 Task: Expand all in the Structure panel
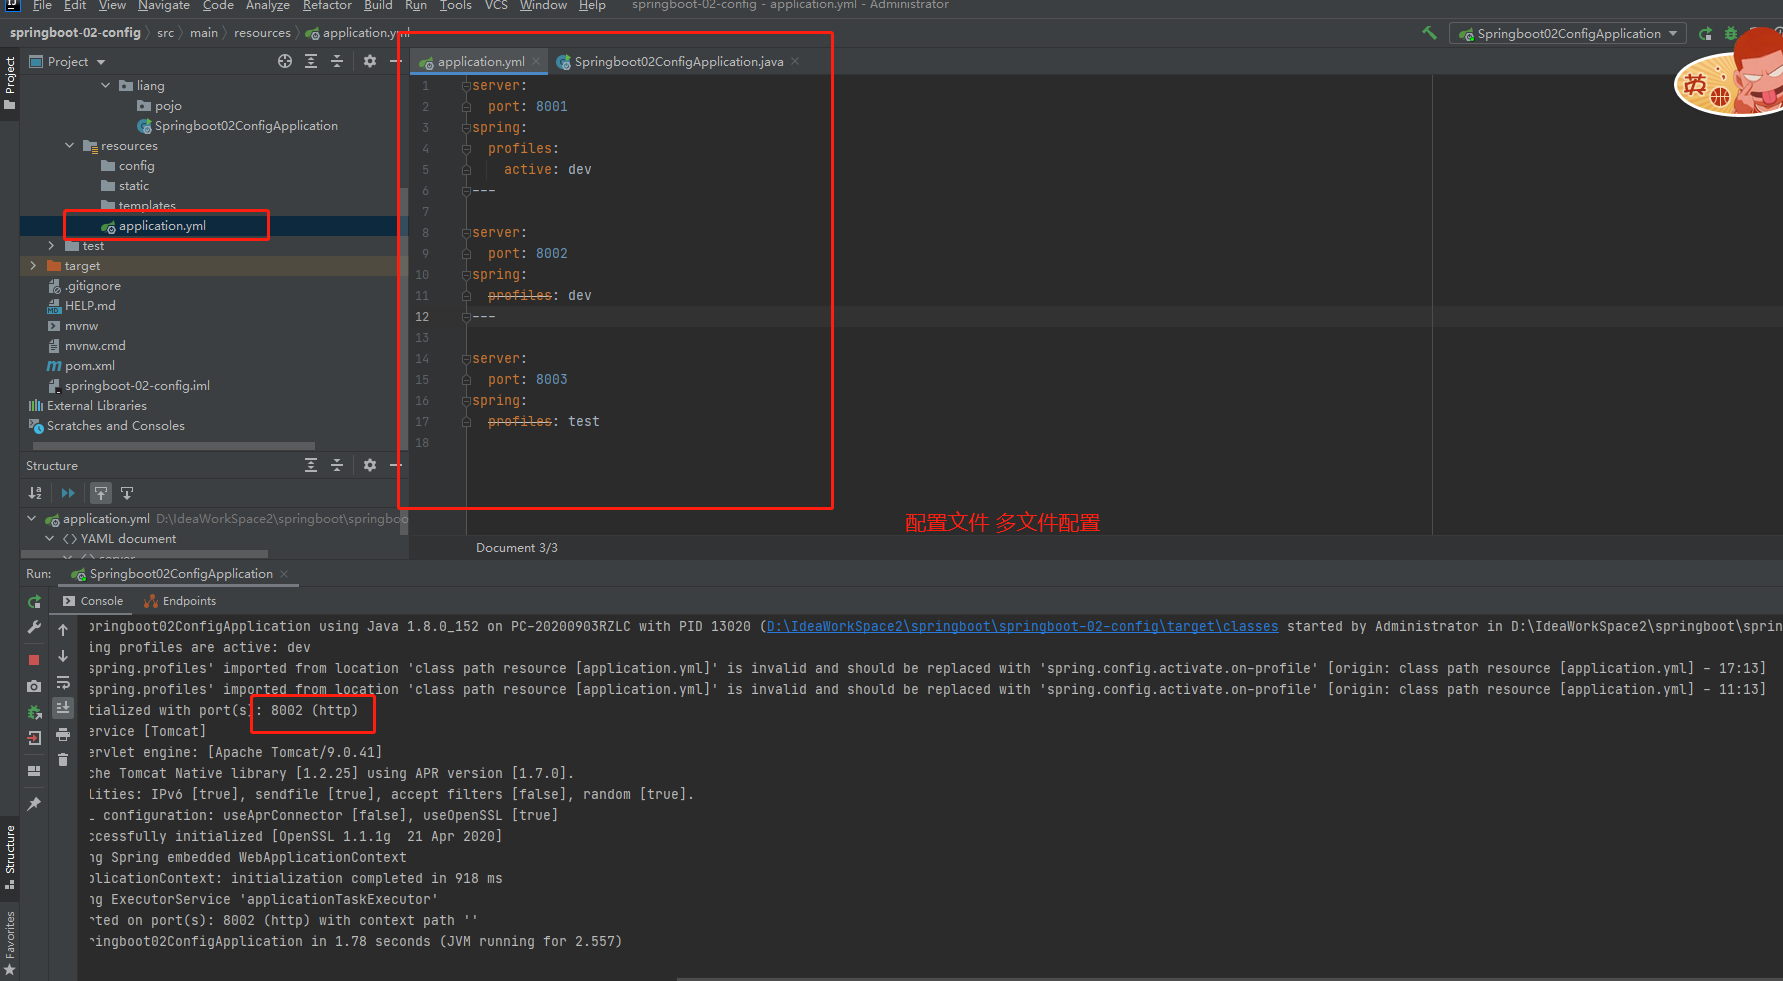(311, 465)
